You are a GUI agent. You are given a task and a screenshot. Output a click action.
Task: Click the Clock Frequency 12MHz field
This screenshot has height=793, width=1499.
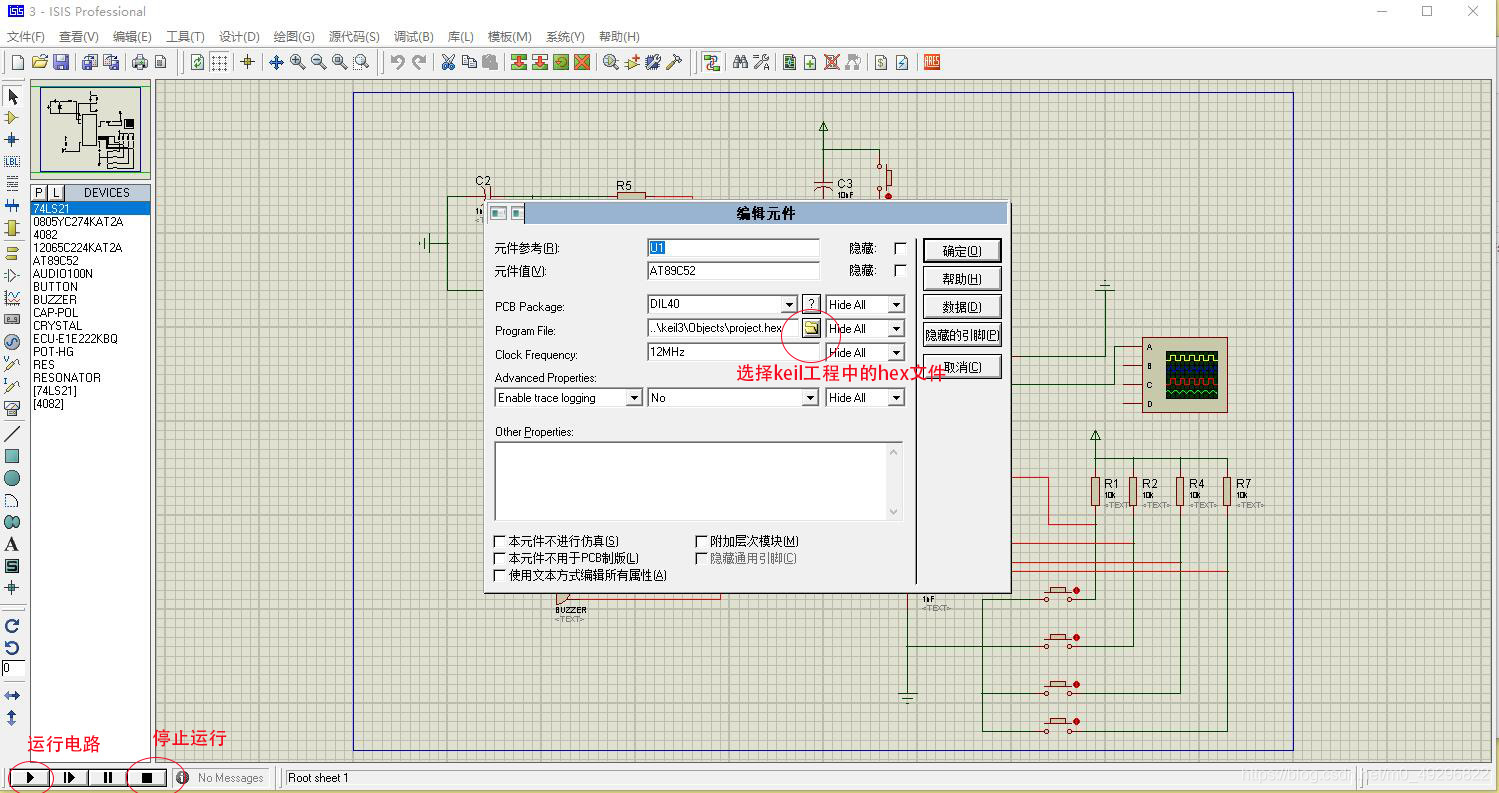click(x=733, y=352)
